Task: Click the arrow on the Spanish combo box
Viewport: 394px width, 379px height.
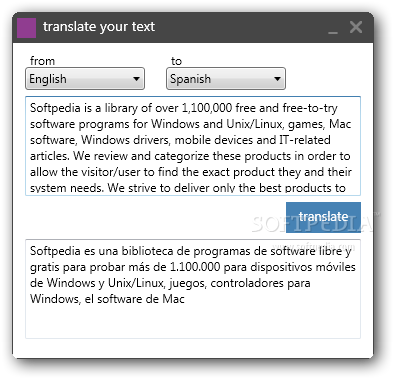Action: tap(277, 79)
